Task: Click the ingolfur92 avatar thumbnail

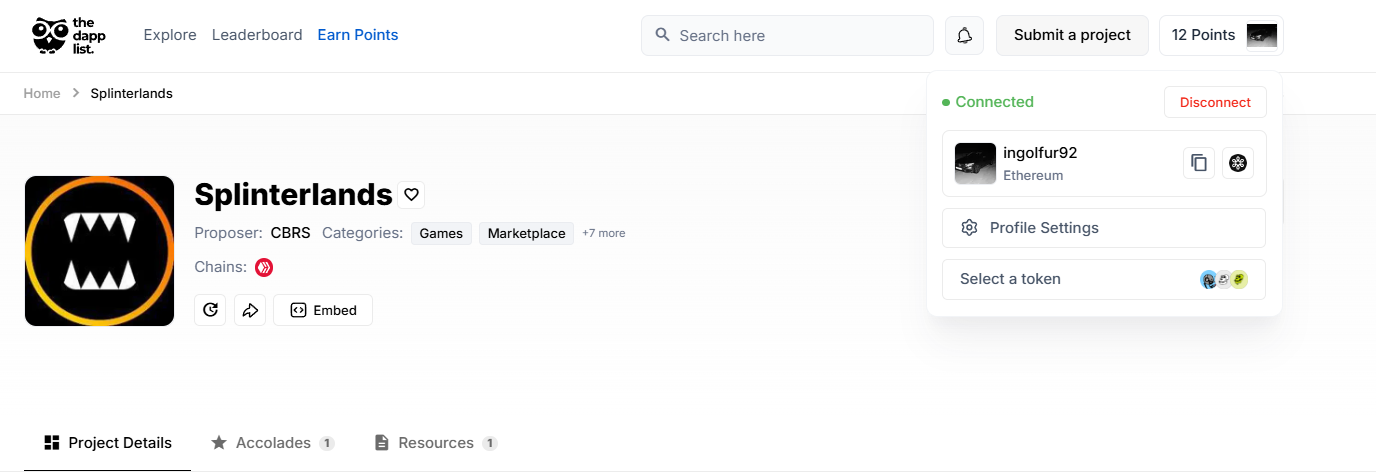Action: tap(975, 163)
